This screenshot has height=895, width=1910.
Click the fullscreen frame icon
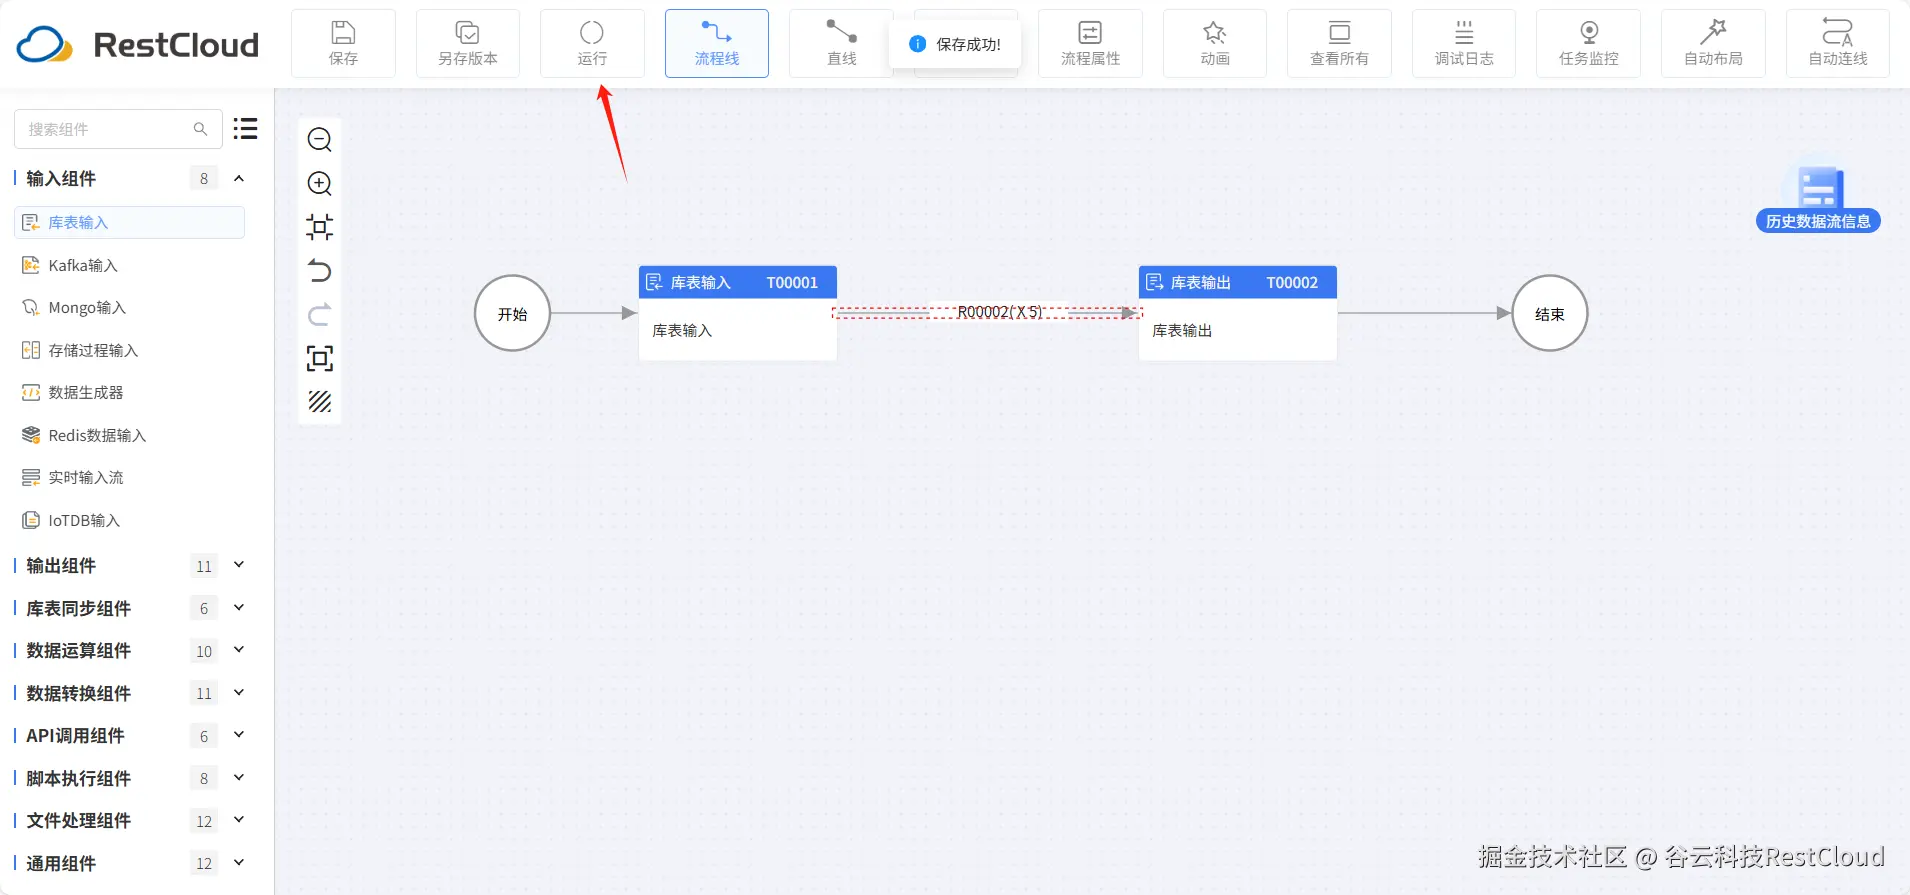[x=320, y=358]
